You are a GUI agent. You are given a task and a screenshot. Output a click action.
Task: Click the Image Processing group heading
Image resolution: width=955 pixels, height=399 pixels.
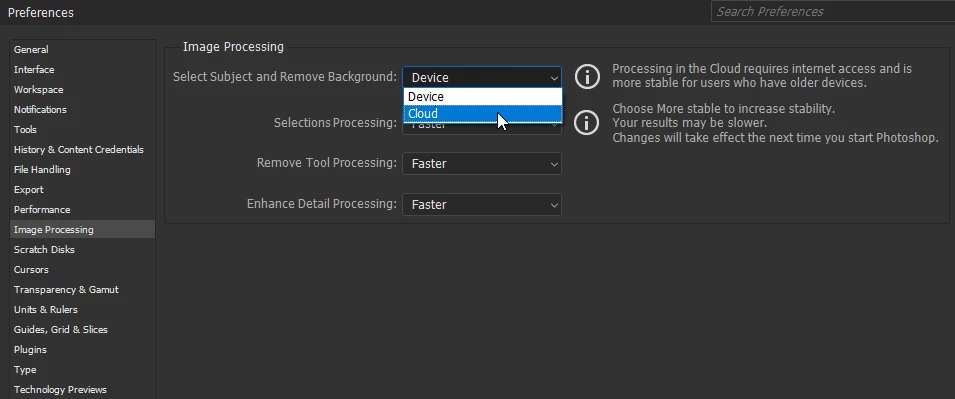[x=233, y=47]
